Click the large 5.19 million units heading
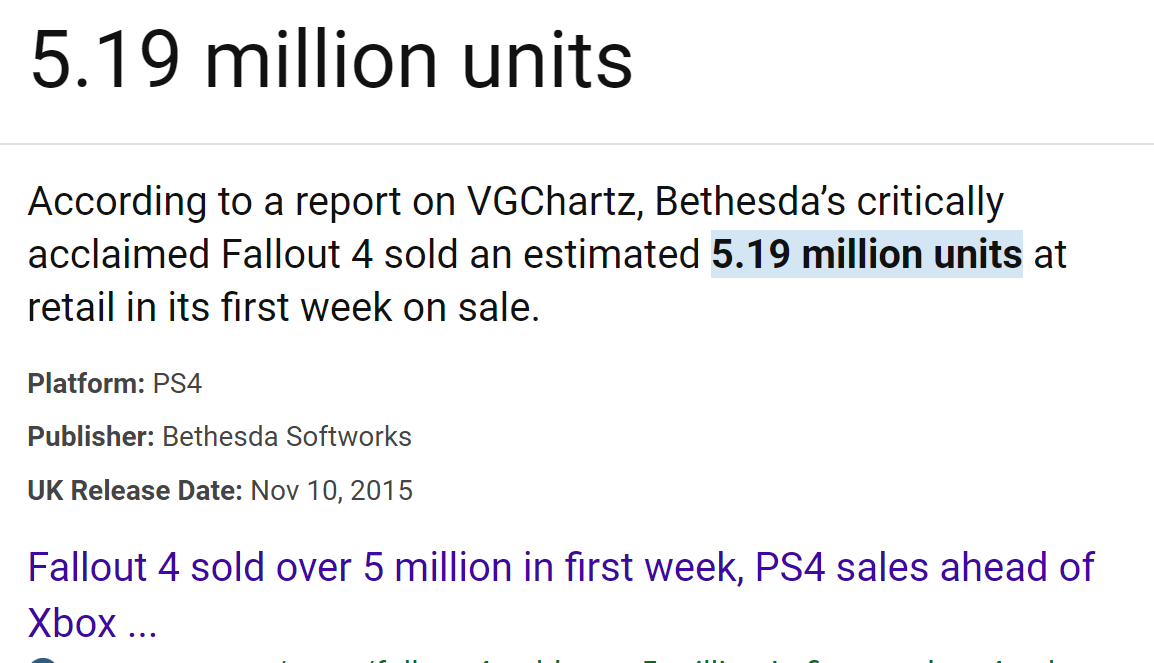This screenshot has width=1154, height=663. tap(331, 60)
